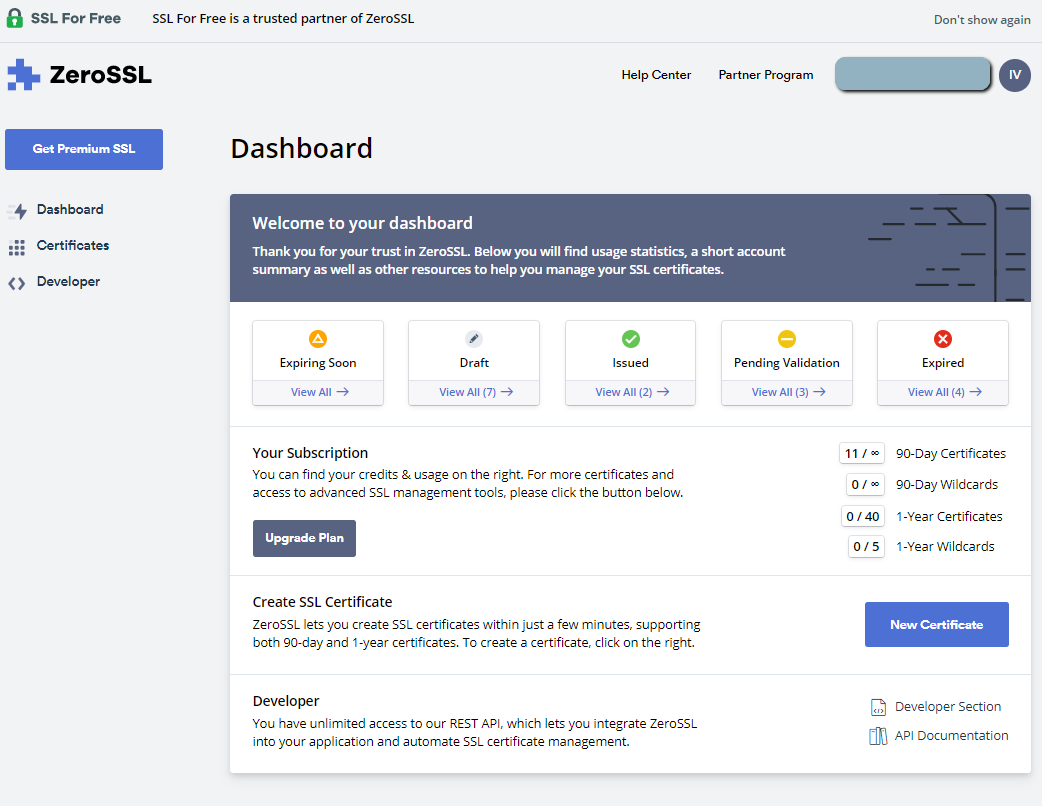Open the IV user avatar menu
The height and width of the screenshot is (806, 1042).
coord(1014,74)
